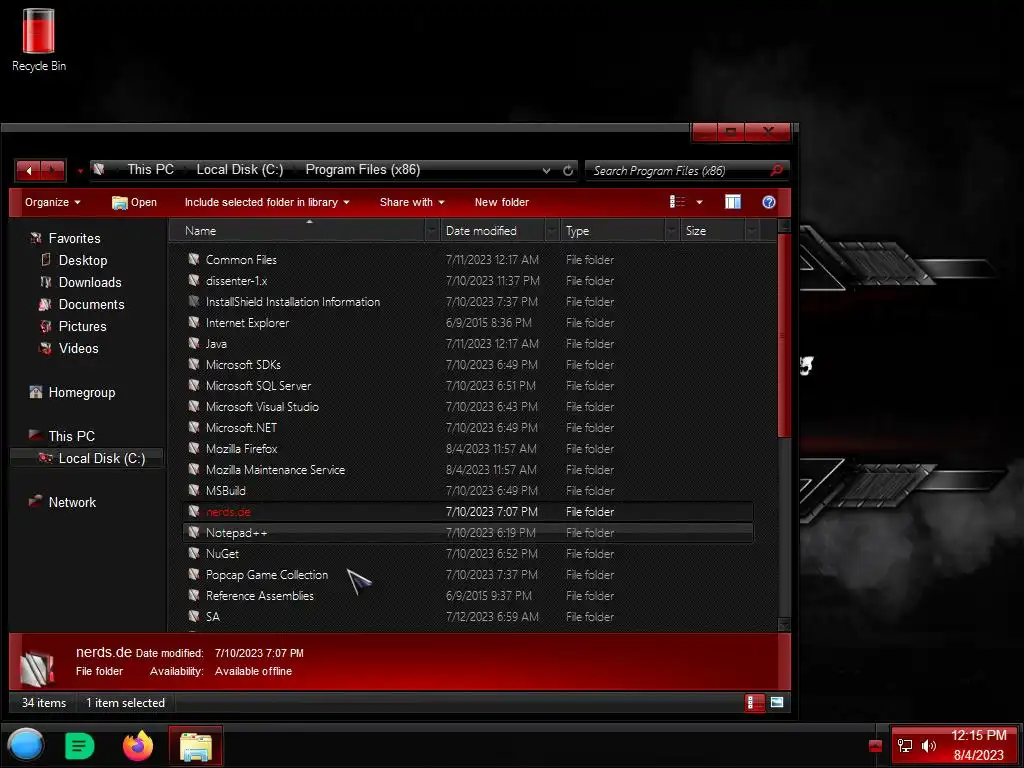Open the Recycle Bin desktop icon

[x=39, y=39]
